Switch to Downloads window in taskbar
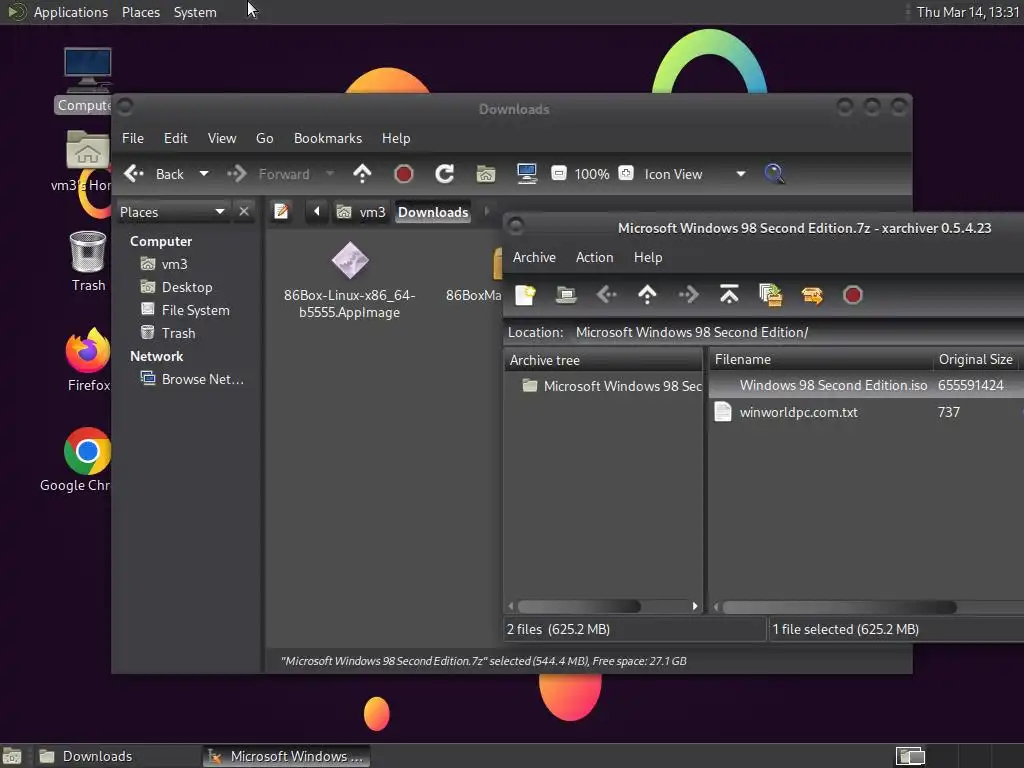The image size is (1024, 768). point(116,756)
